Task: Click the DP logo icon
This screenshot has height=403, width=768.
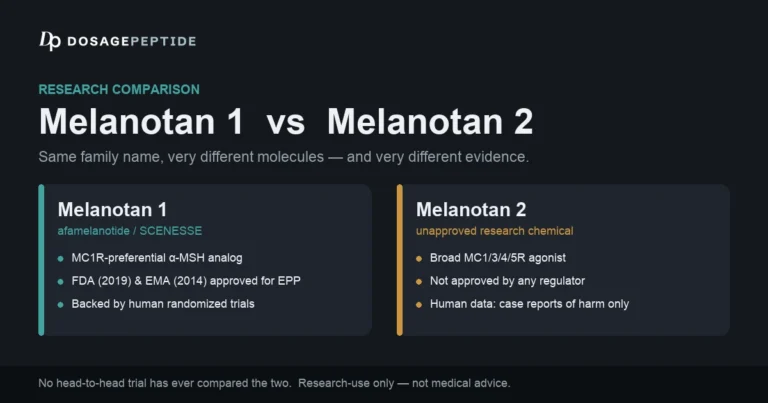Action: coord(50,41)
